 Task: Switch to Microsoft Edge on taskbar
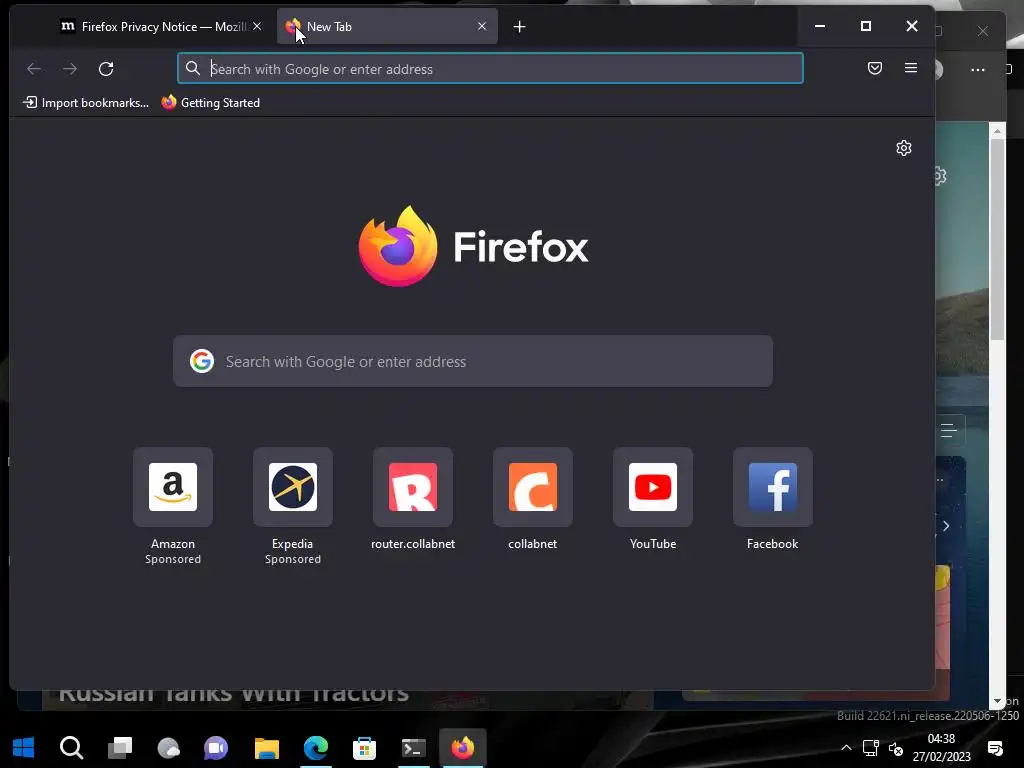316,748
